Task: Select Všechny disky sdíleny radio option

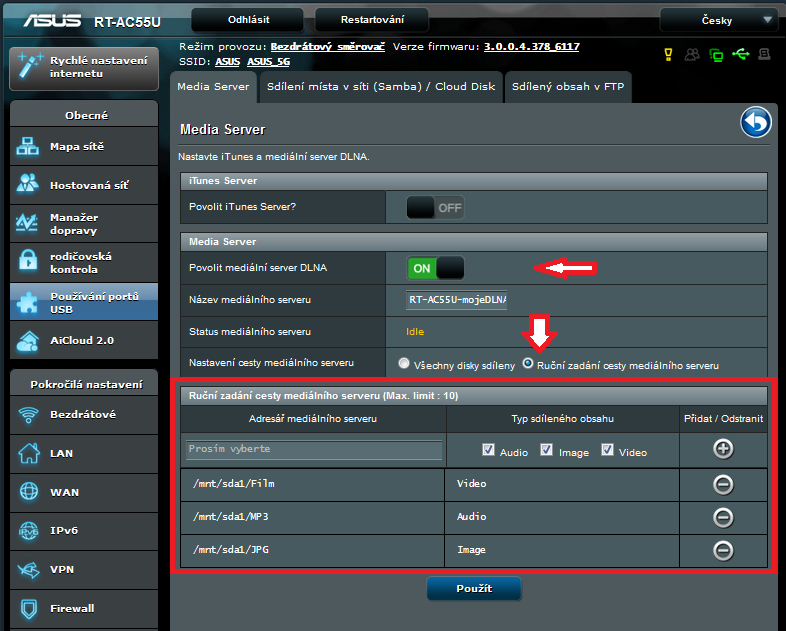Action: pyautogui.click(x=404, y=365)
